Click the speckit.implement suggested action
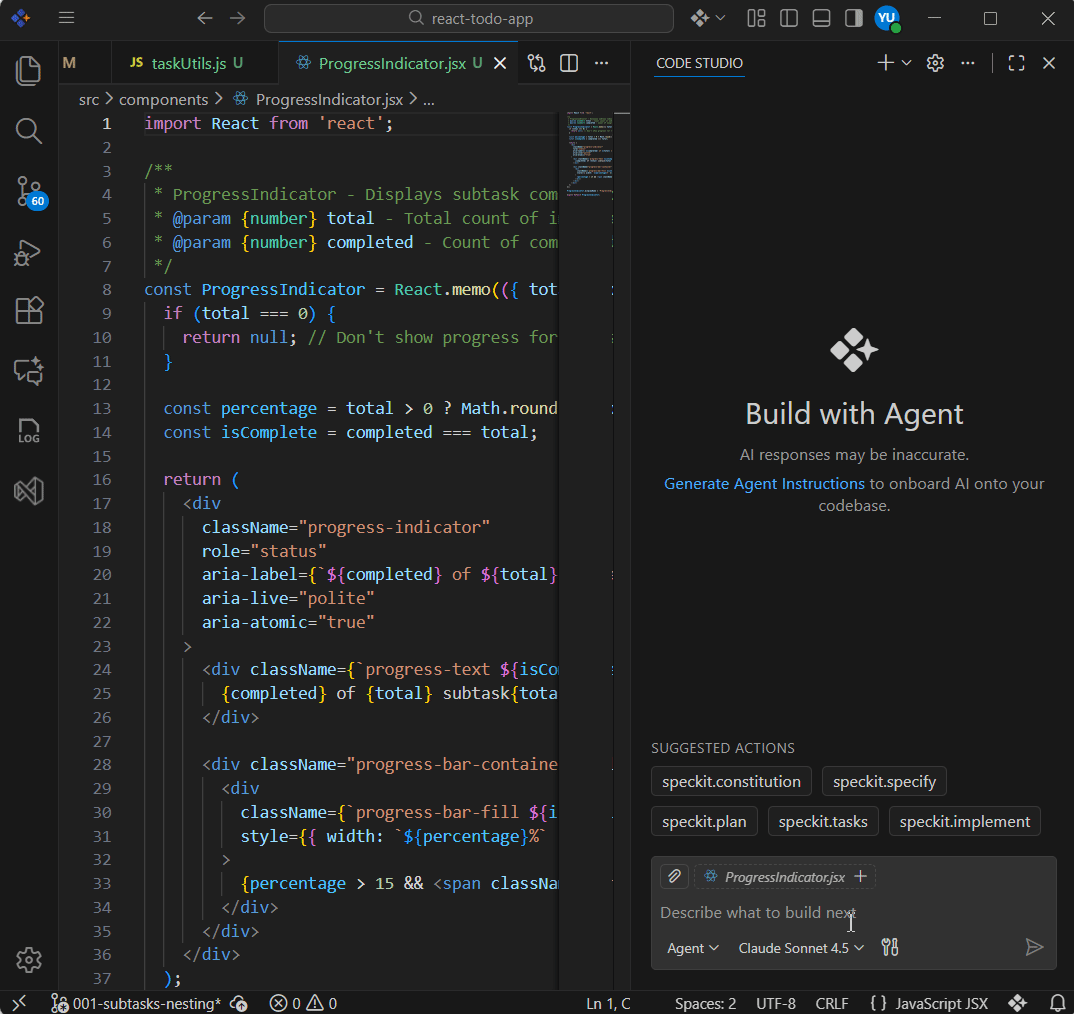 click(964, 821)
